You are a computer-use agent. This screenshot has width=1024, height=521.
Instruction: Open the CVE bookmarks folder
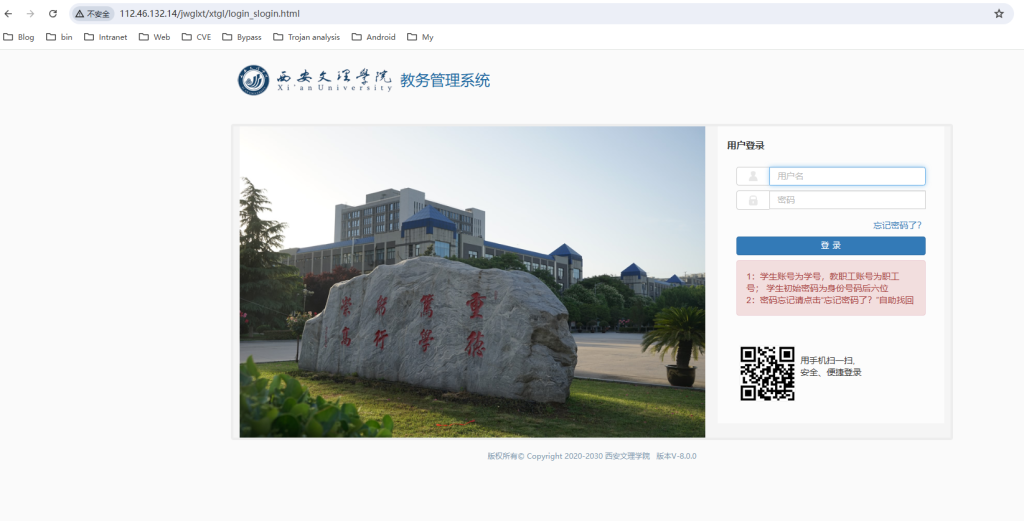pos(196,37)
